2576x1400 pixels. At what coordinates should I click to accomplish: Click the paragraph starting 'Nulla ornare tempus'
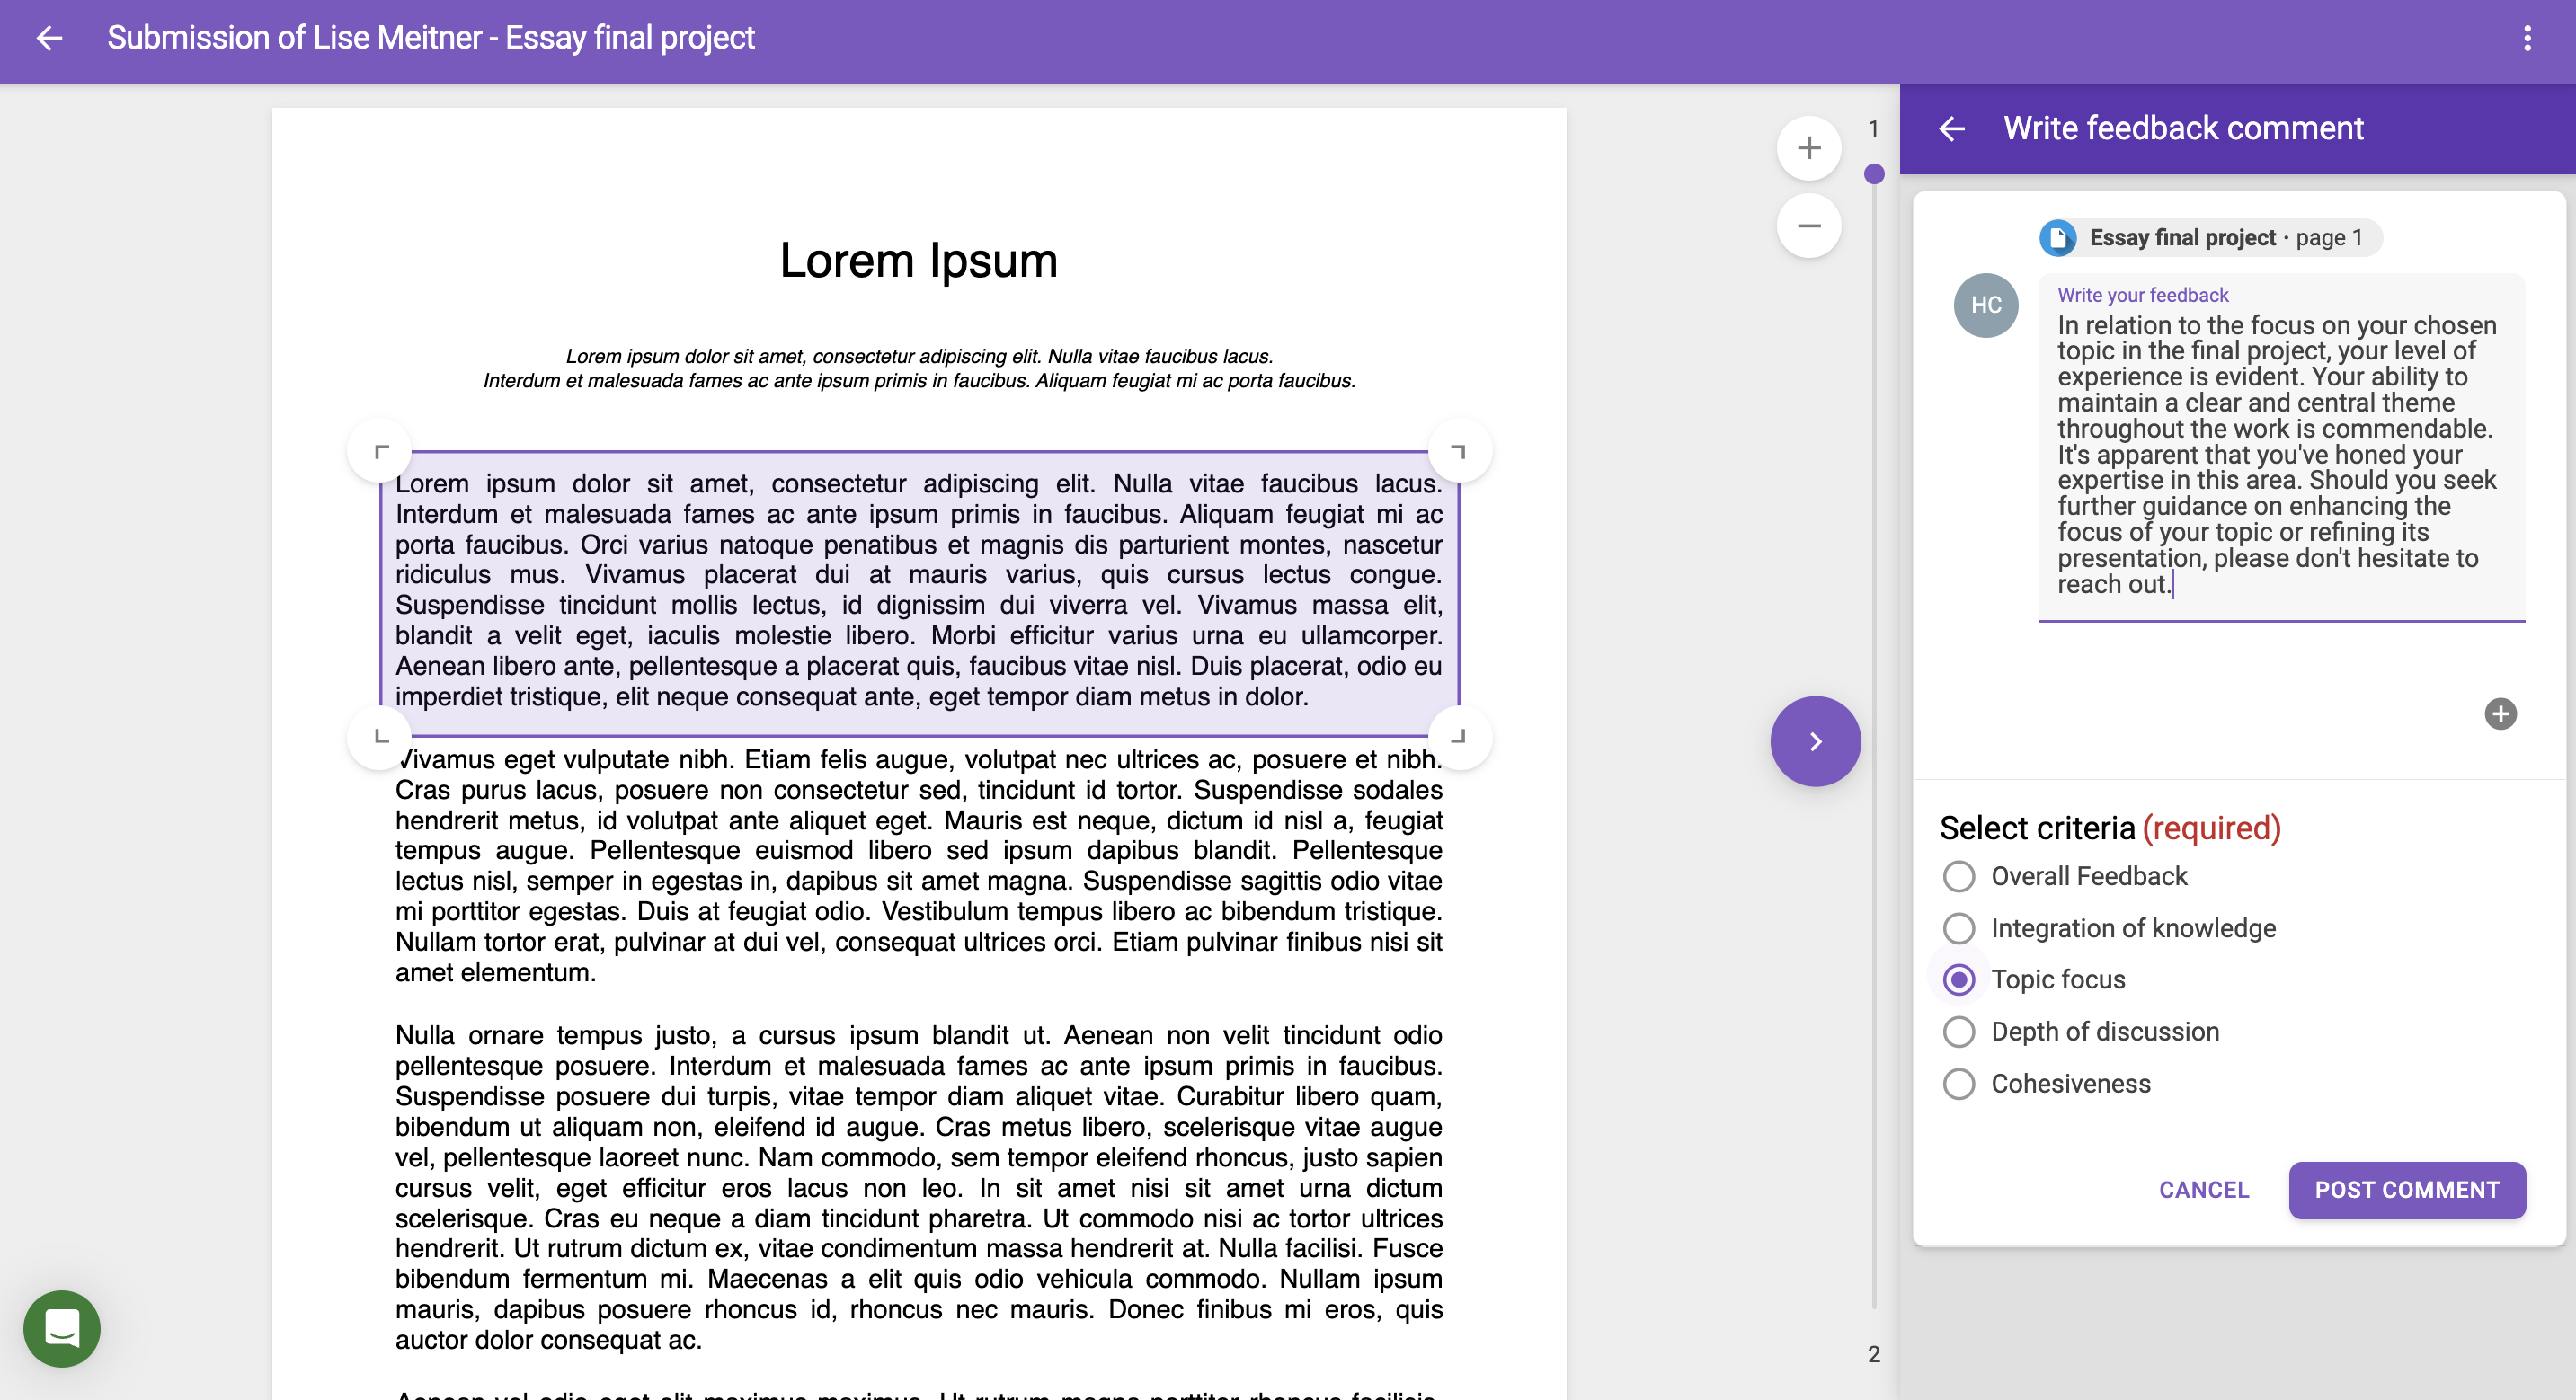919,1187
